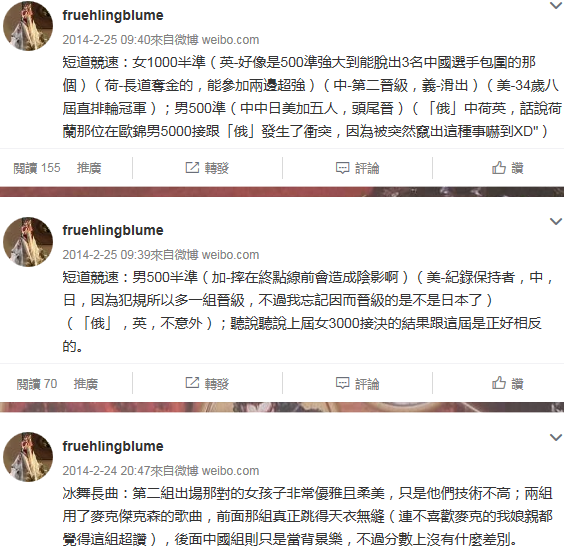Open fruehlingblume profile name on first post
Image resolution: width=564 pixels, height=550 pixels.
pyautogui.click(x=113, y=15)
